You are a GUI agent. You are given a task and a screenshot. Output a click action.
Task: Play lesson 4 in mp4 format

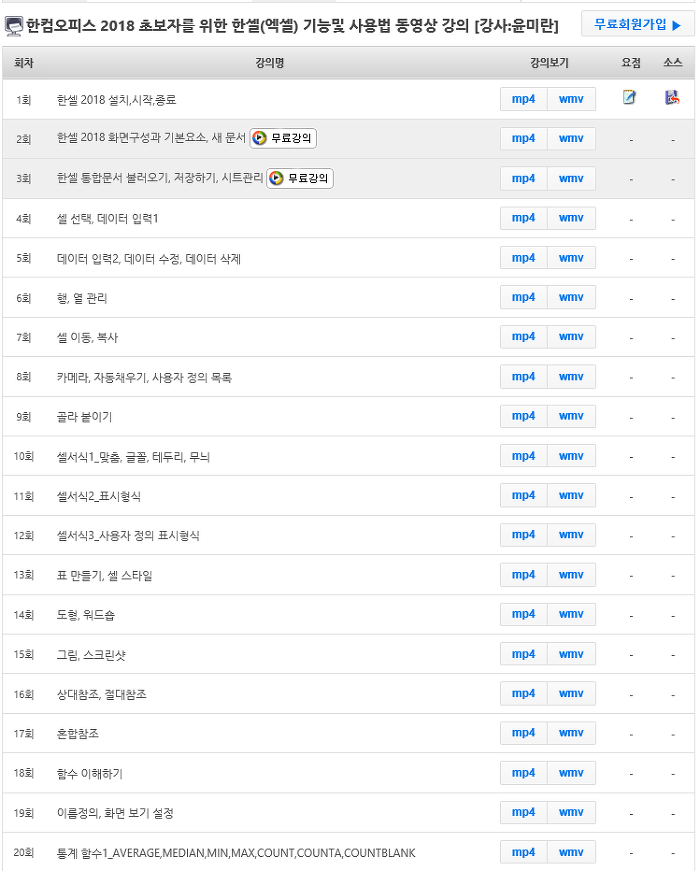(523, 218)
